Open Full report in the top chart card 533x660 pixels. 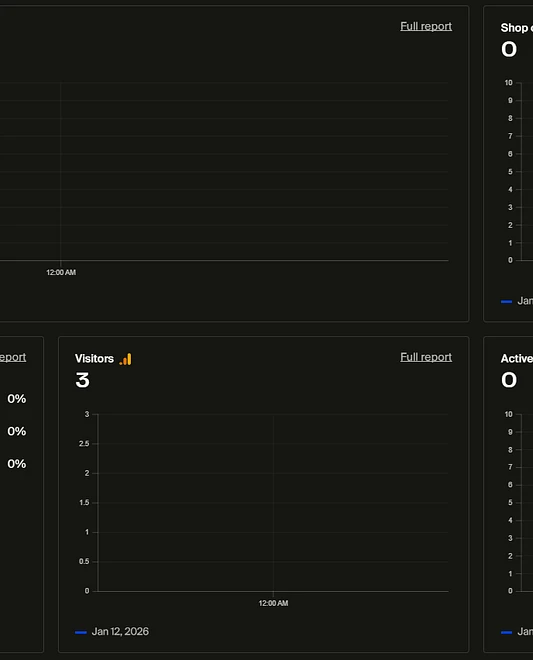tap(426, 26)
